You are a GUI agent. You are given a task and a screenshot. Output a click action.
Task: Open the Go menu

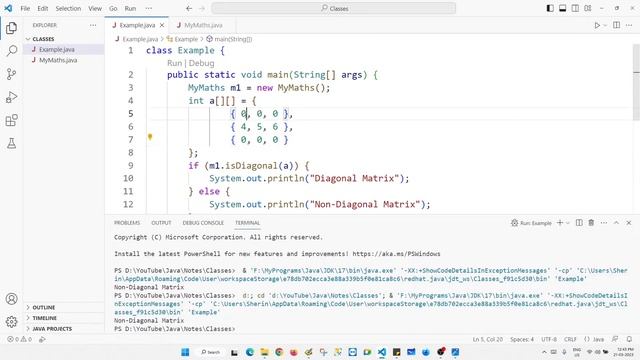(x=113, y=8)
